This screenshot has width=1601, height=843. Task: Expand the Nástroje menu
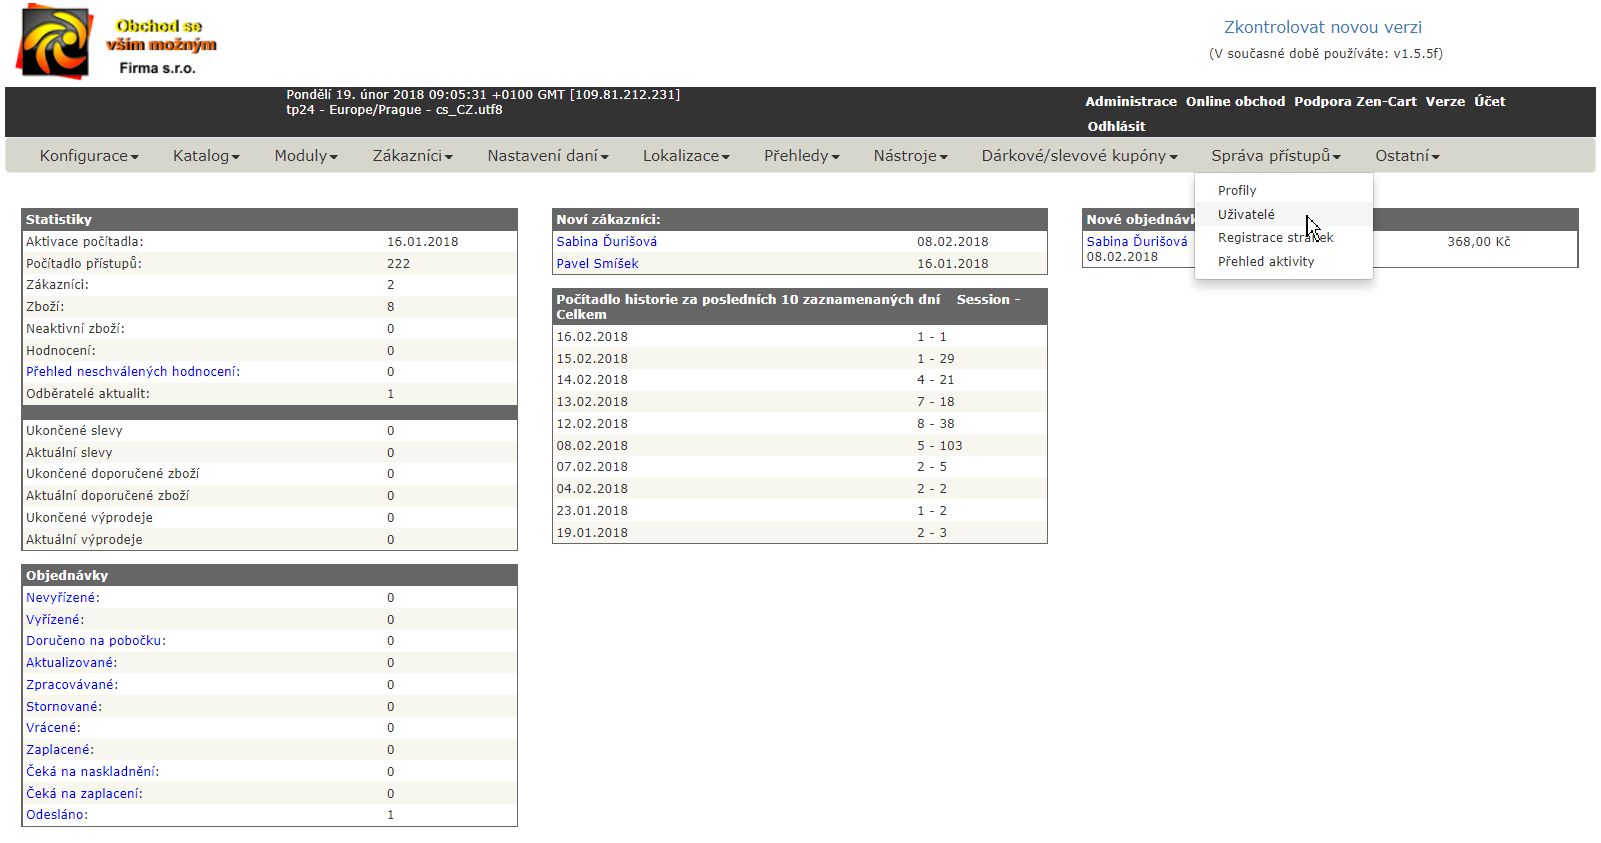click(x=910, y=156)
